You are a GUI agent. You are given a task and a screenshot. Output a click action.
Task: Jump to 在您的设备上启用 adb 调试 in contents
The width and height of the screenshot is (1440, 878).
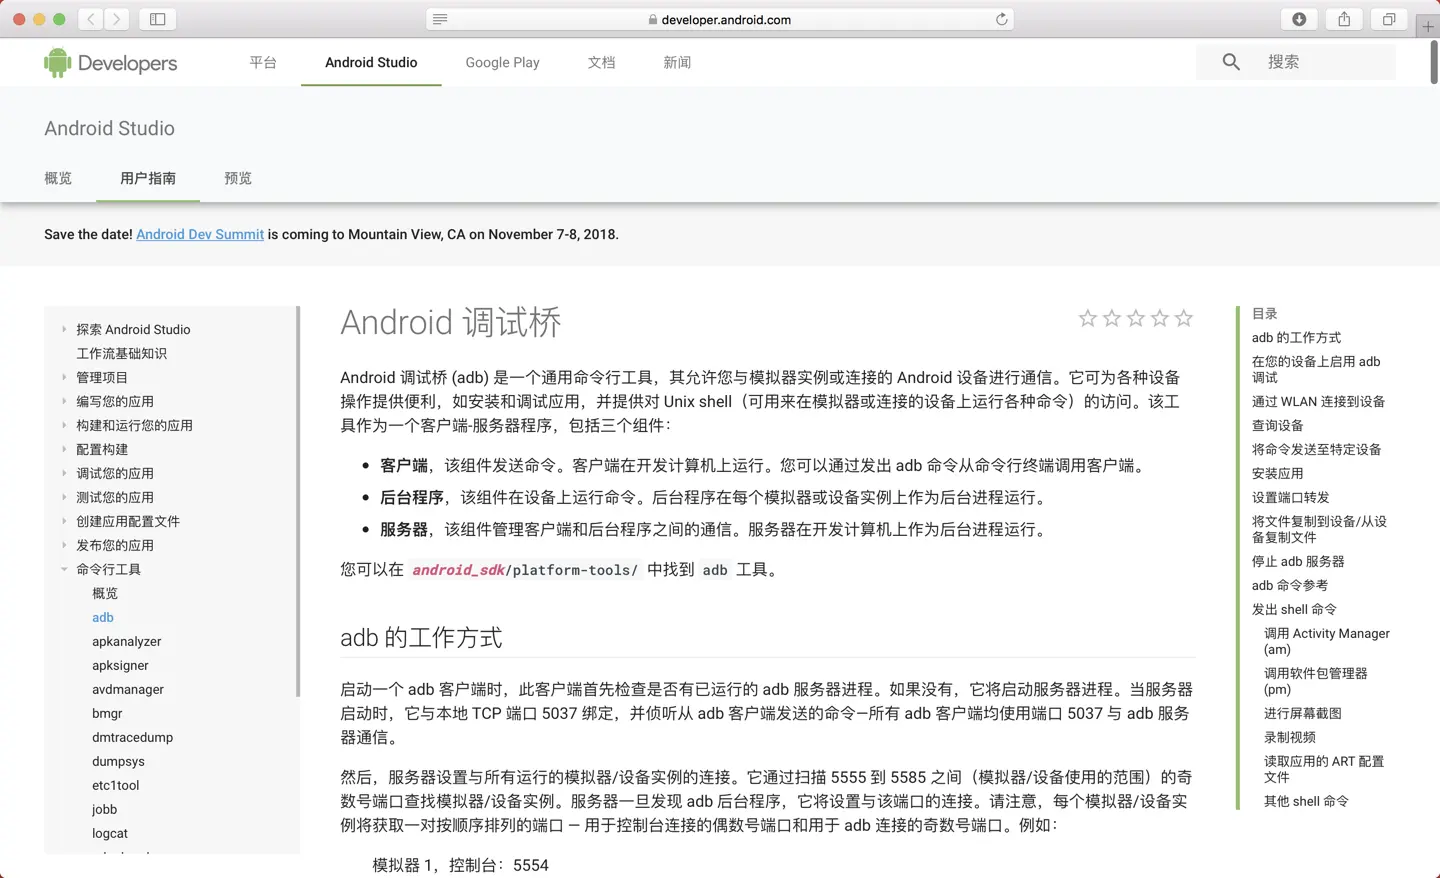(1316, 369)
